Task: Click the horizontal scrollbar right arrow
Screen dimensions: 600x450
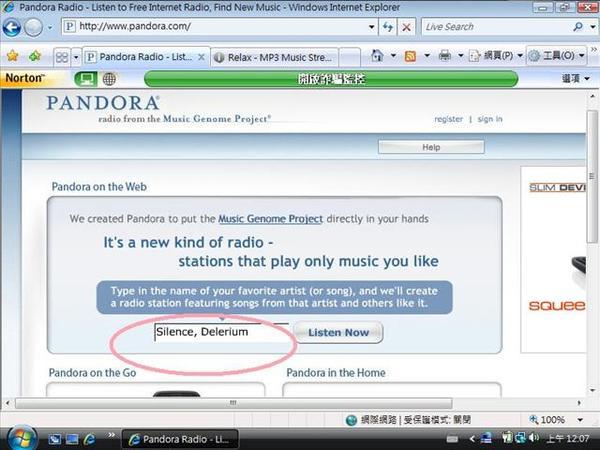Action: (x=579, y=403)
